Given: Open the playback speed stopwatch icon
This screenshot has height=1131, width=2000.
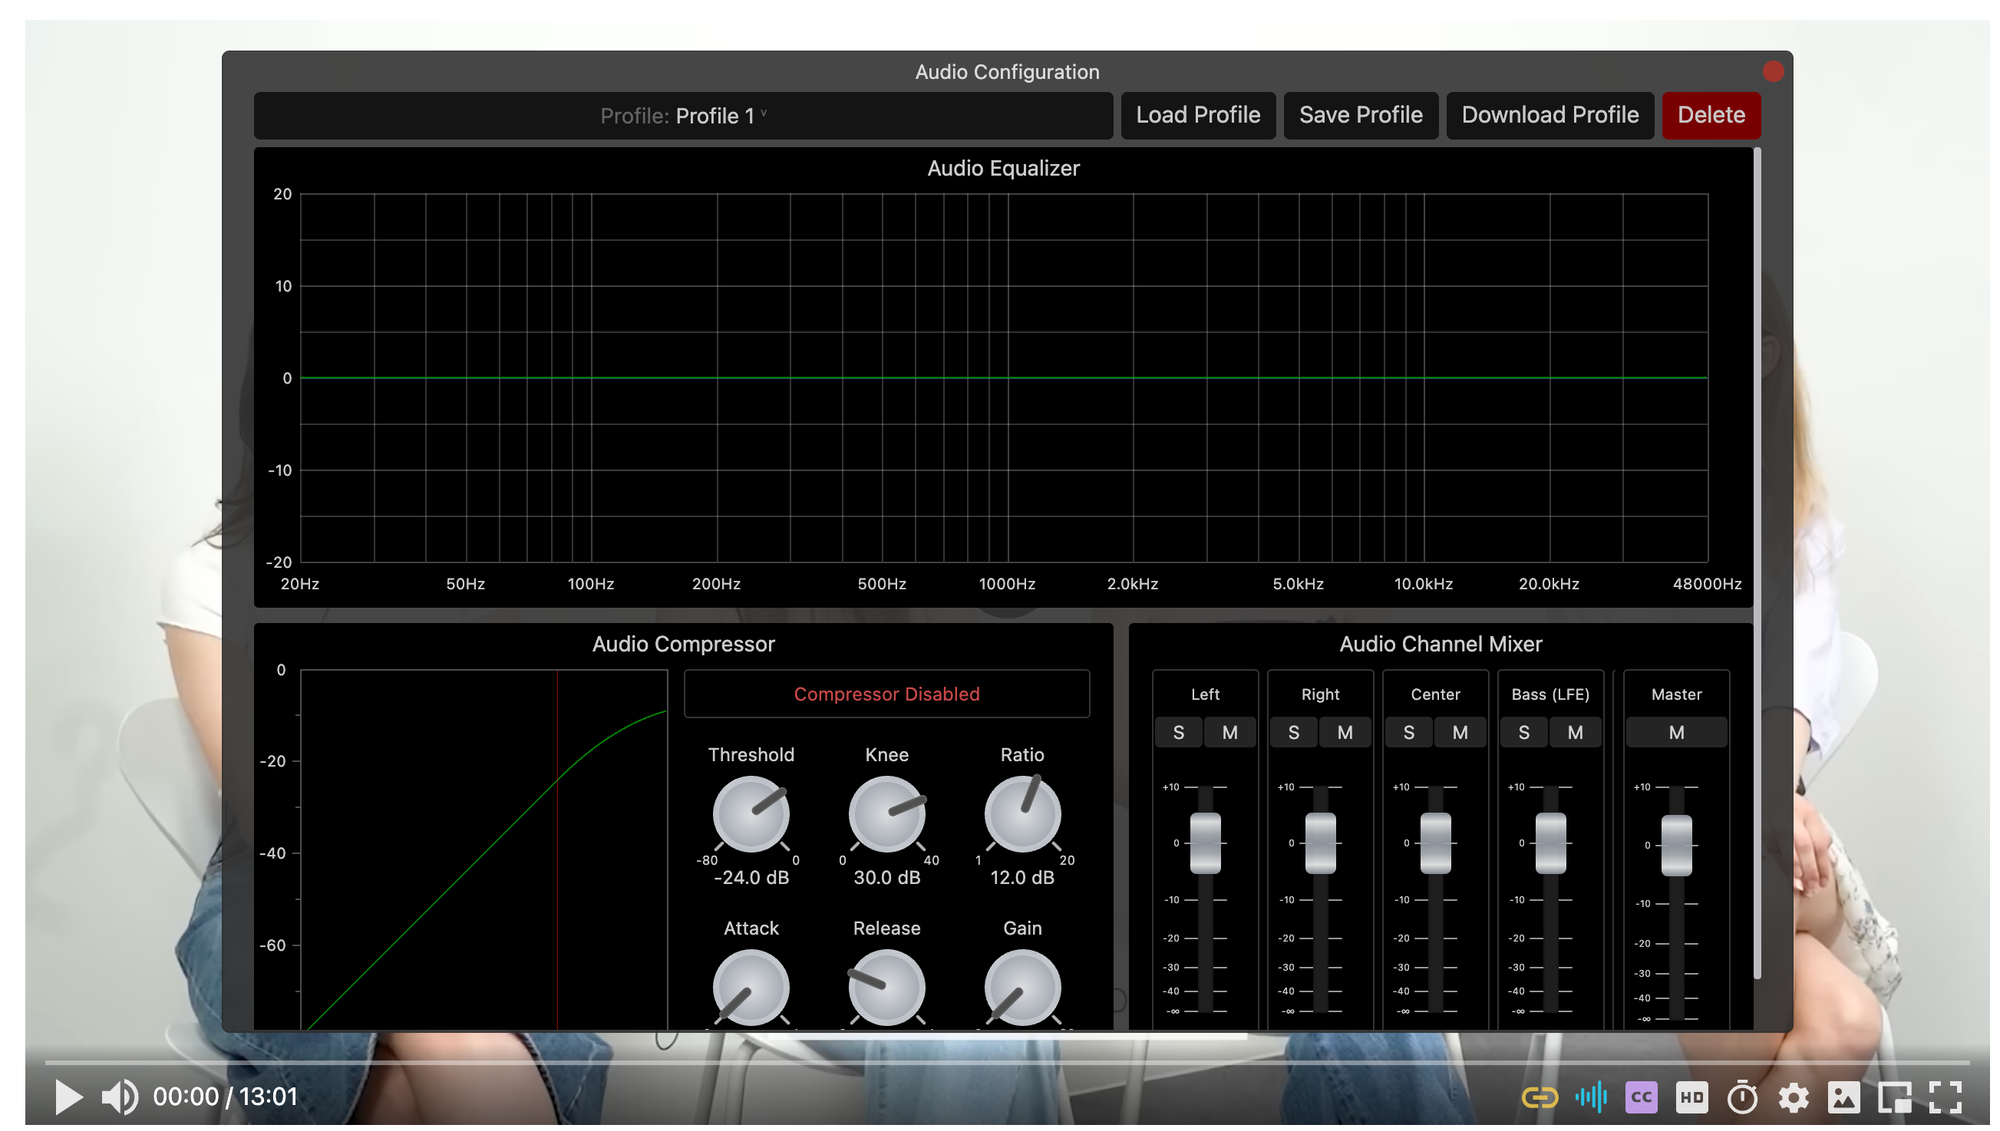Looking at the screenshot, I should (1742, 1098).
